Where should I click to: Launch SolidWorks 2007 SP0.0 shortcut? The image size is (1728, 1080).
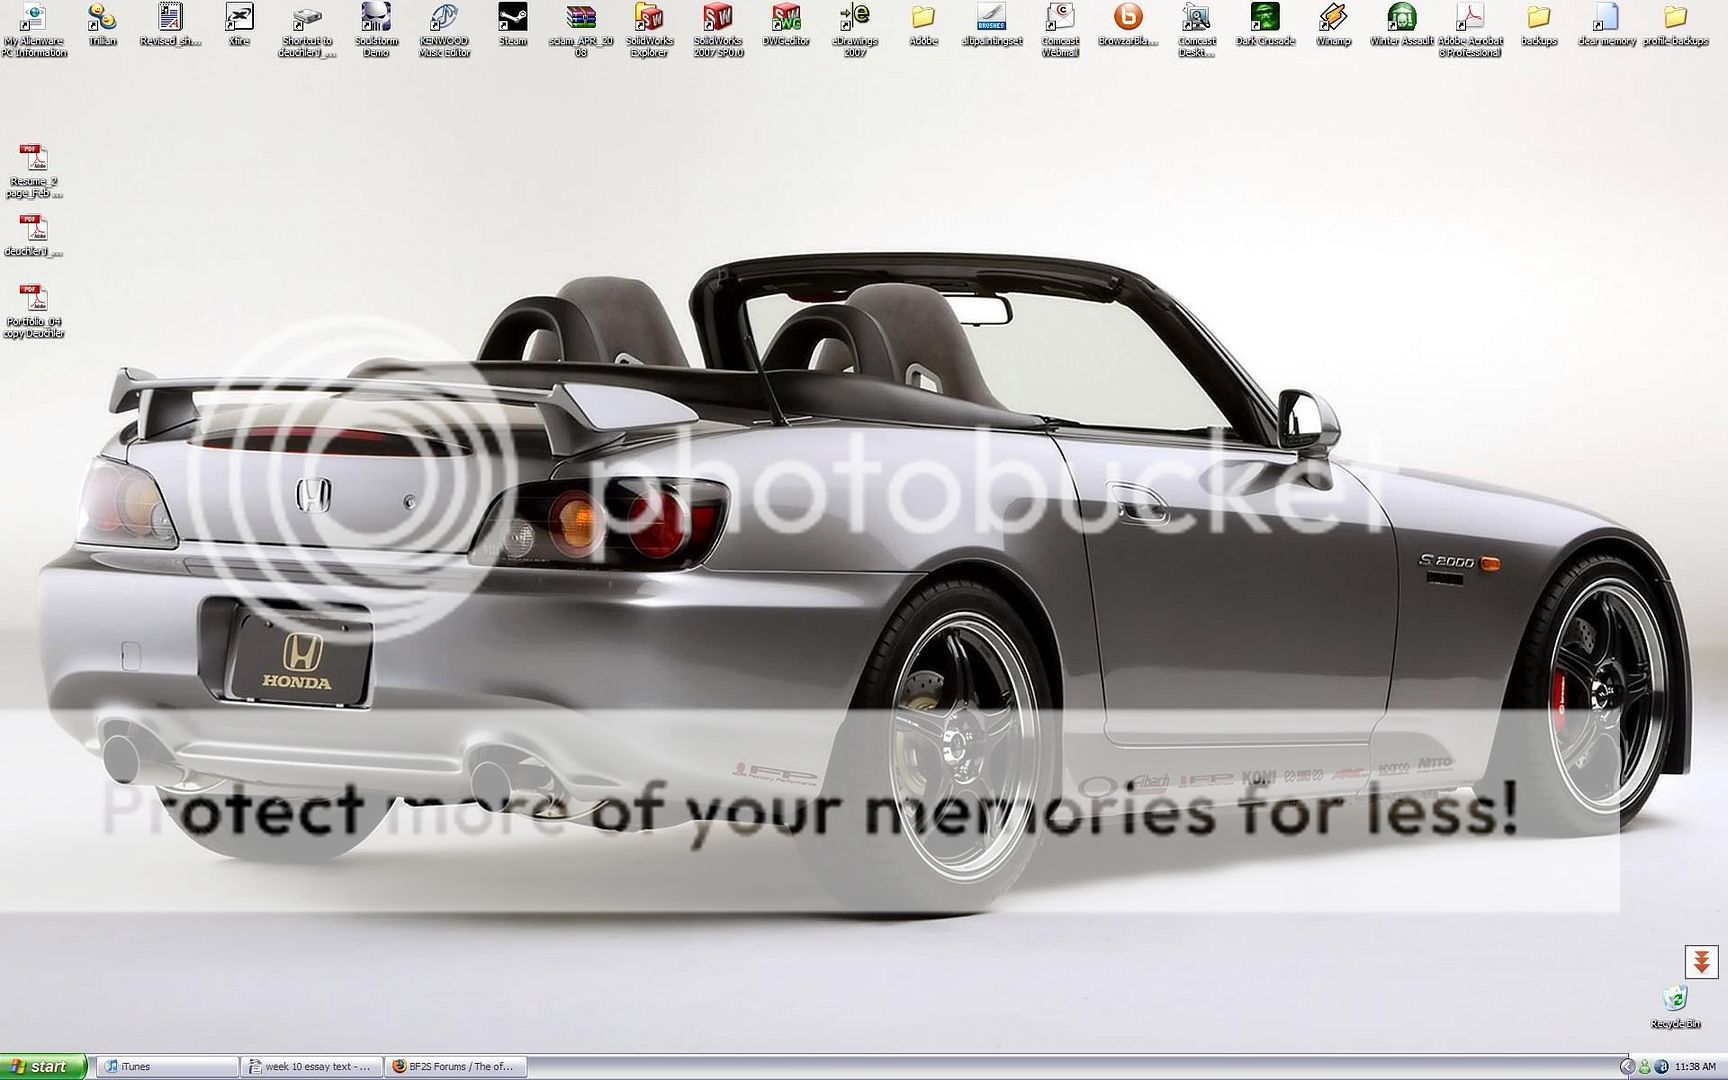point(718,30)
